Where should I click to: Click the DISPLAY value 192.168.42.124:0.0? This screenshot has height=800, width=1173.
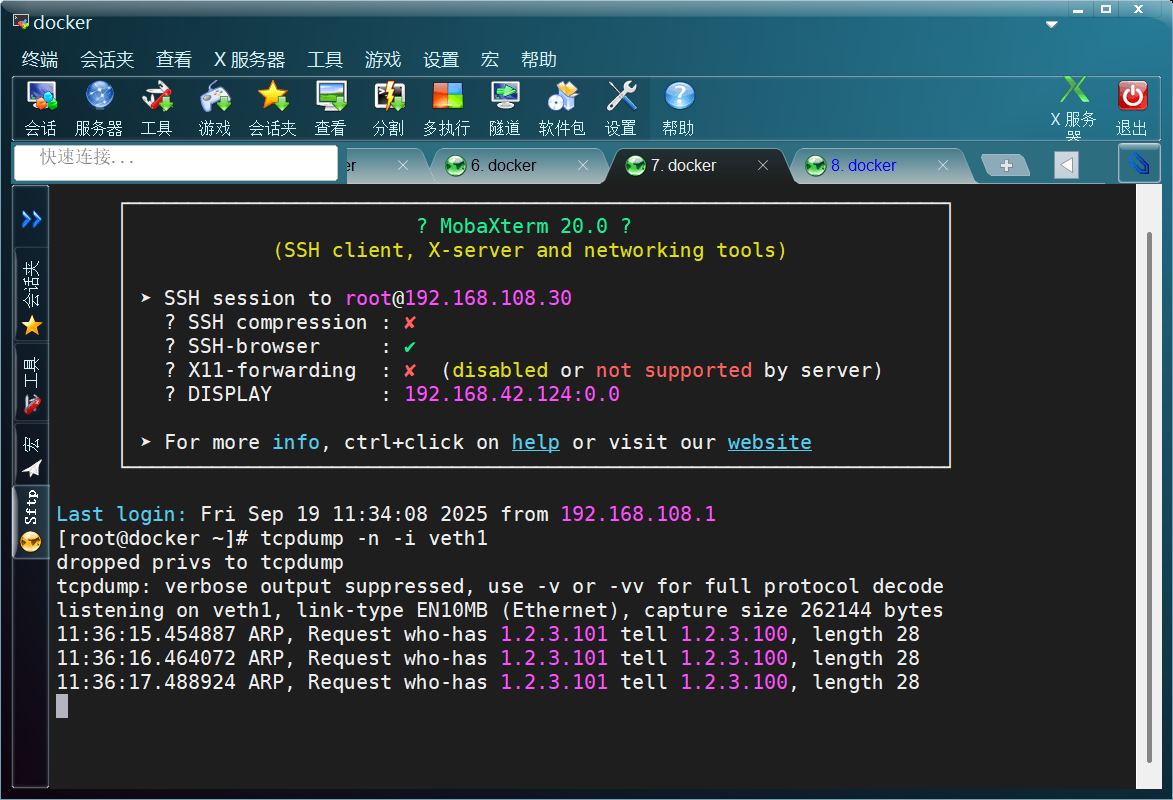tap(512, 394)
